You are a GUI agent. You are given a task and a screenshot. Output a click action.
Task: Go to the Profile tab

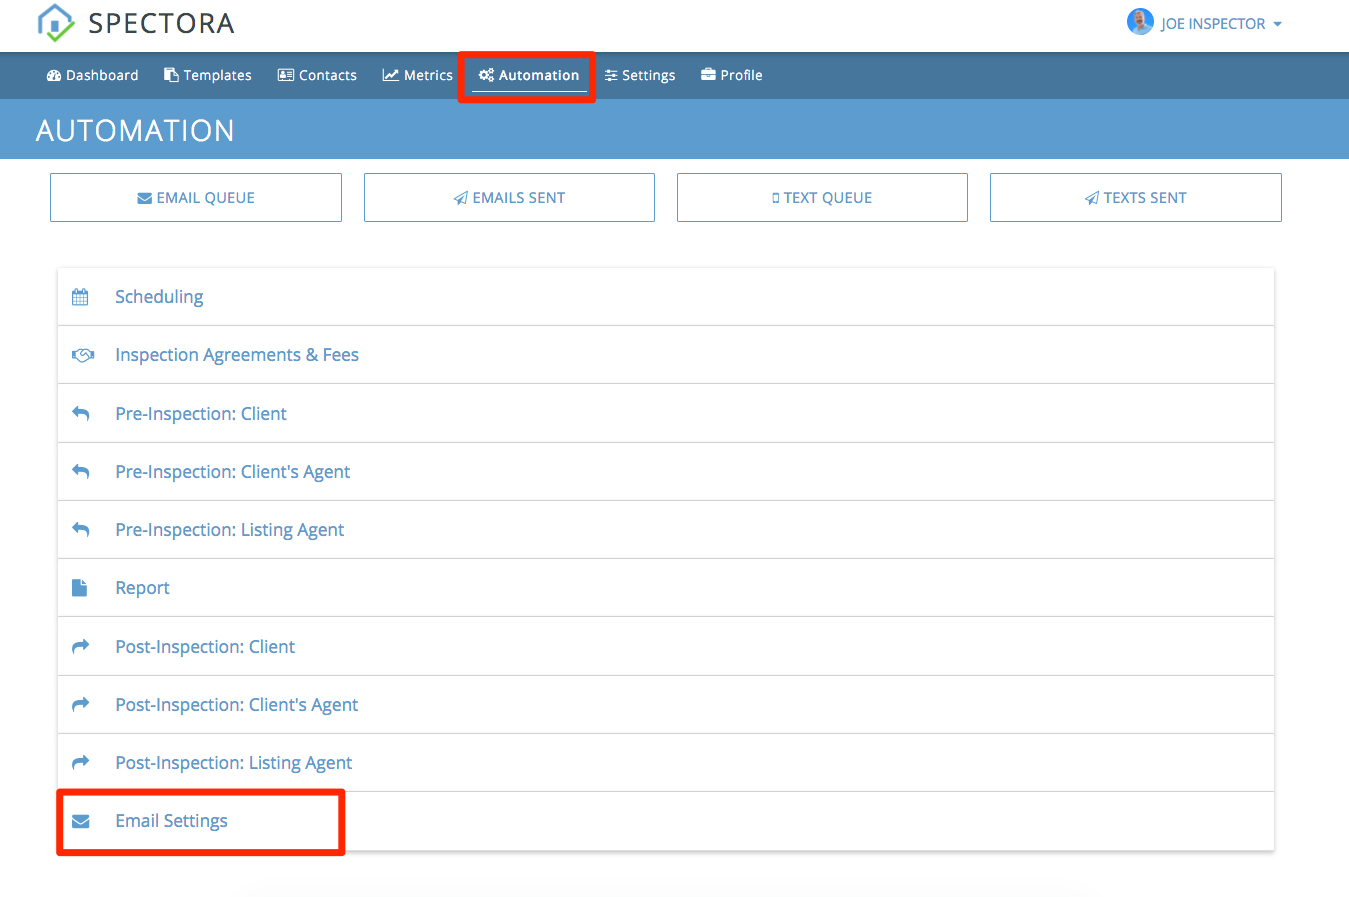(x=732, y=75)
